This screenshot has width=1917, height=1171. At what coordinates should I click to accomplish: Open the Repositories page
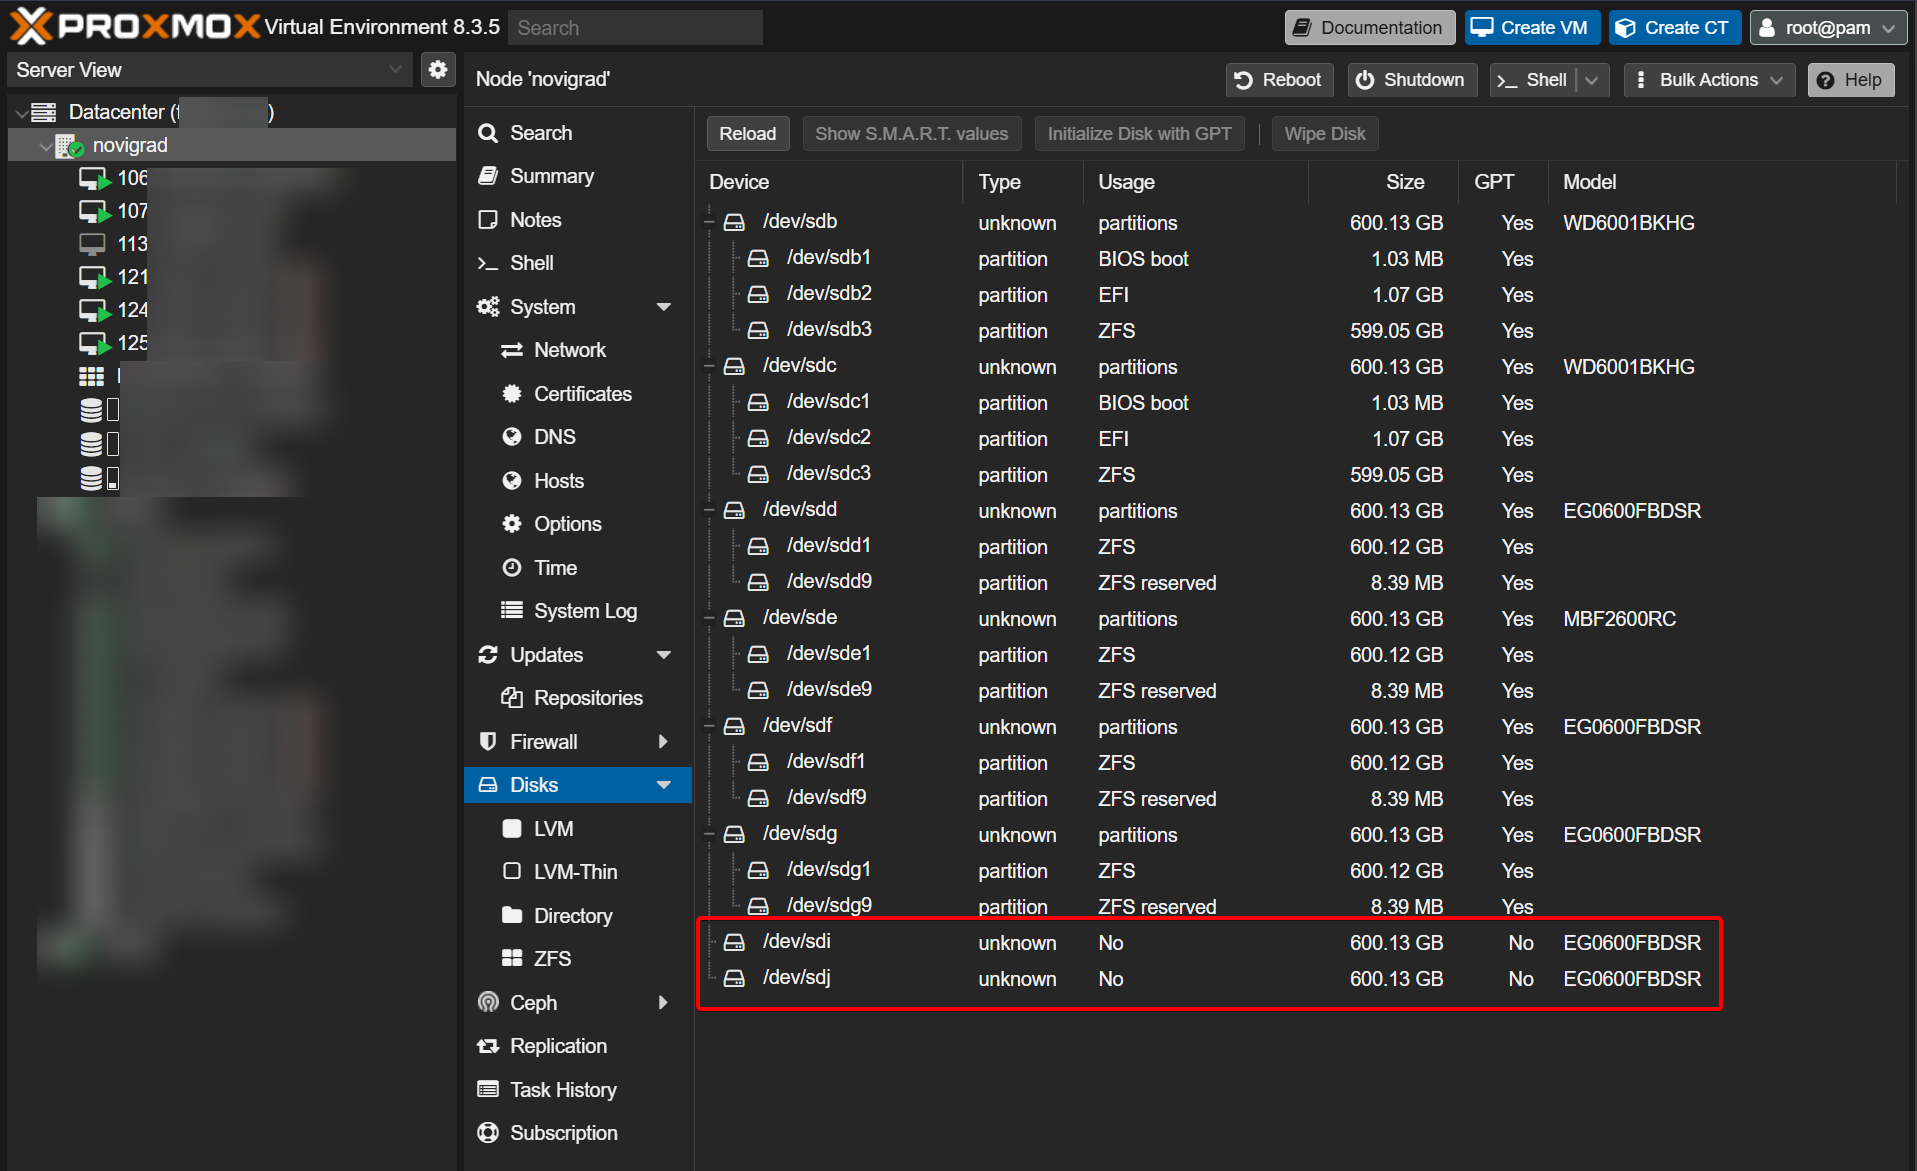(x=588, y=698)
